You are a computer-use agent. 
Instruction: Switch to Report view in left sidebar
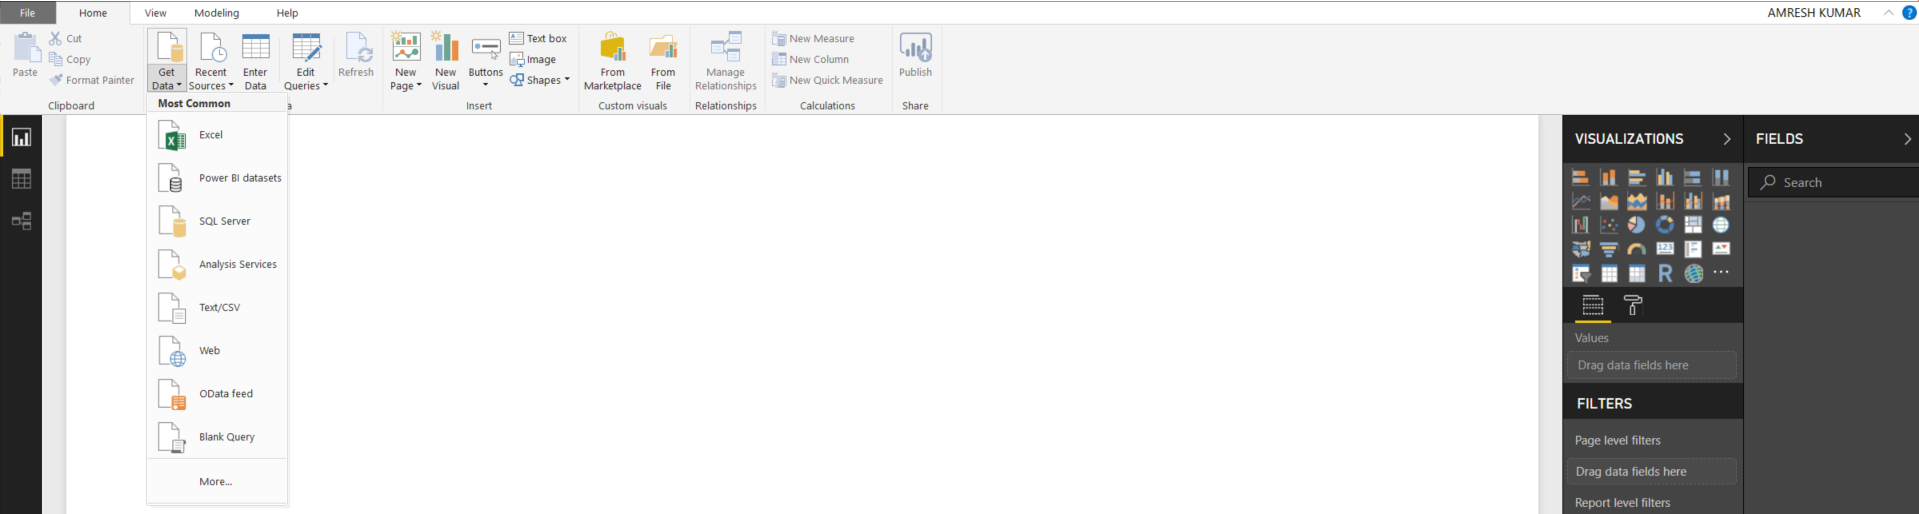(x=21, y=137)
